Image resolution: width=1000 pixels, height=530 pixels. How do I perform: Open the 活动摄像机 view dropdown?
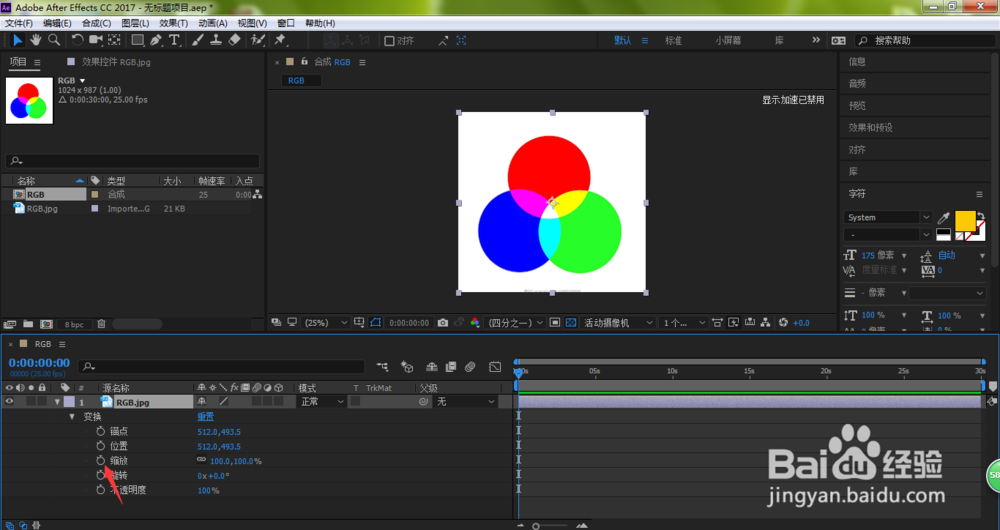click(619, 323)
